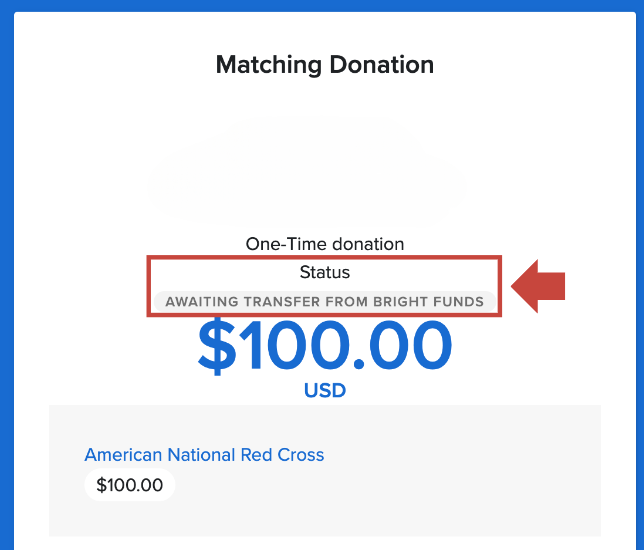
Task: Click the dollar sign of large amount
Action: (218, 346)
